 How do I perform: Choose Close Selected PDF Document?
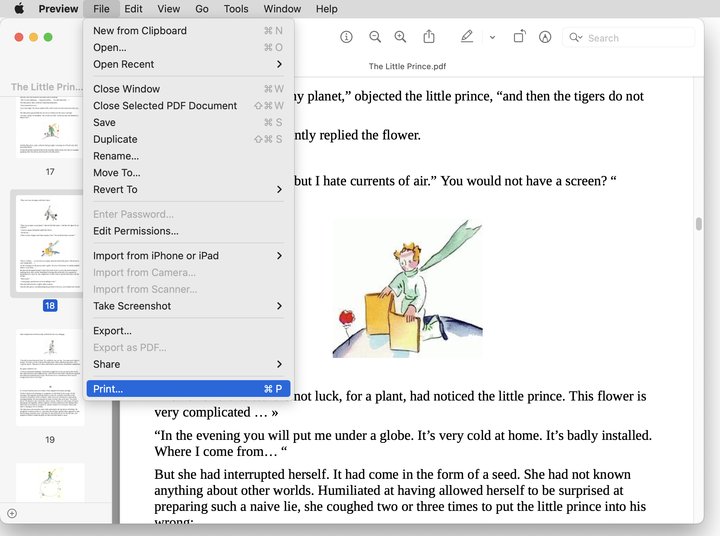(x=188, y=106)
